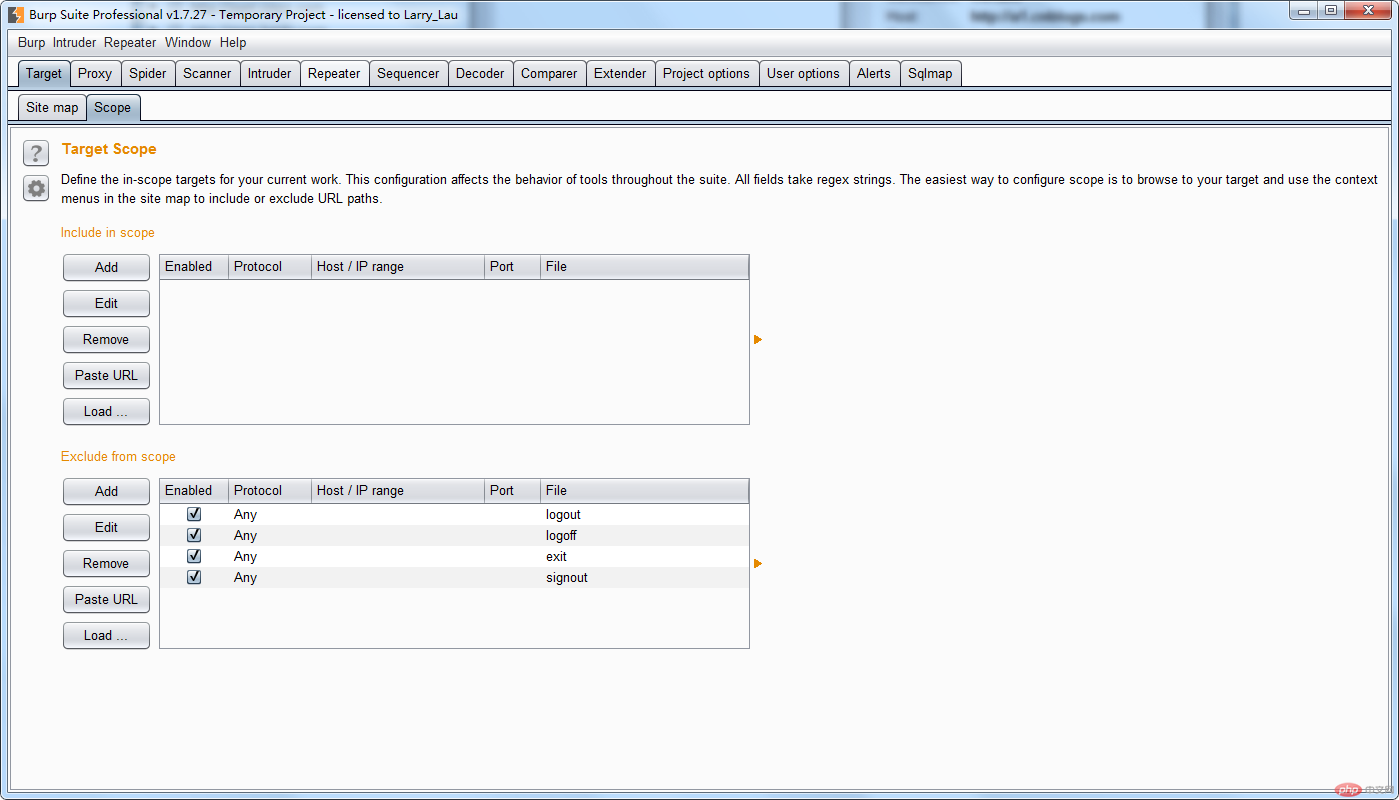Toggle the signout exclusion checkbox
Viewport: 1399px width, 800px height.
pyautogui.click(x=194, y=577)
